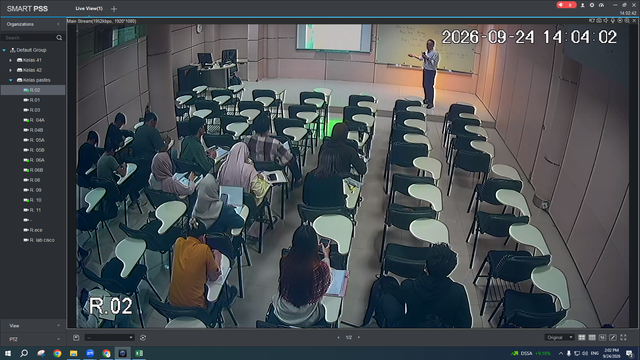The image size is (640, 360).
Task: Open the system status gauge icon
Action: pos(601,5)
